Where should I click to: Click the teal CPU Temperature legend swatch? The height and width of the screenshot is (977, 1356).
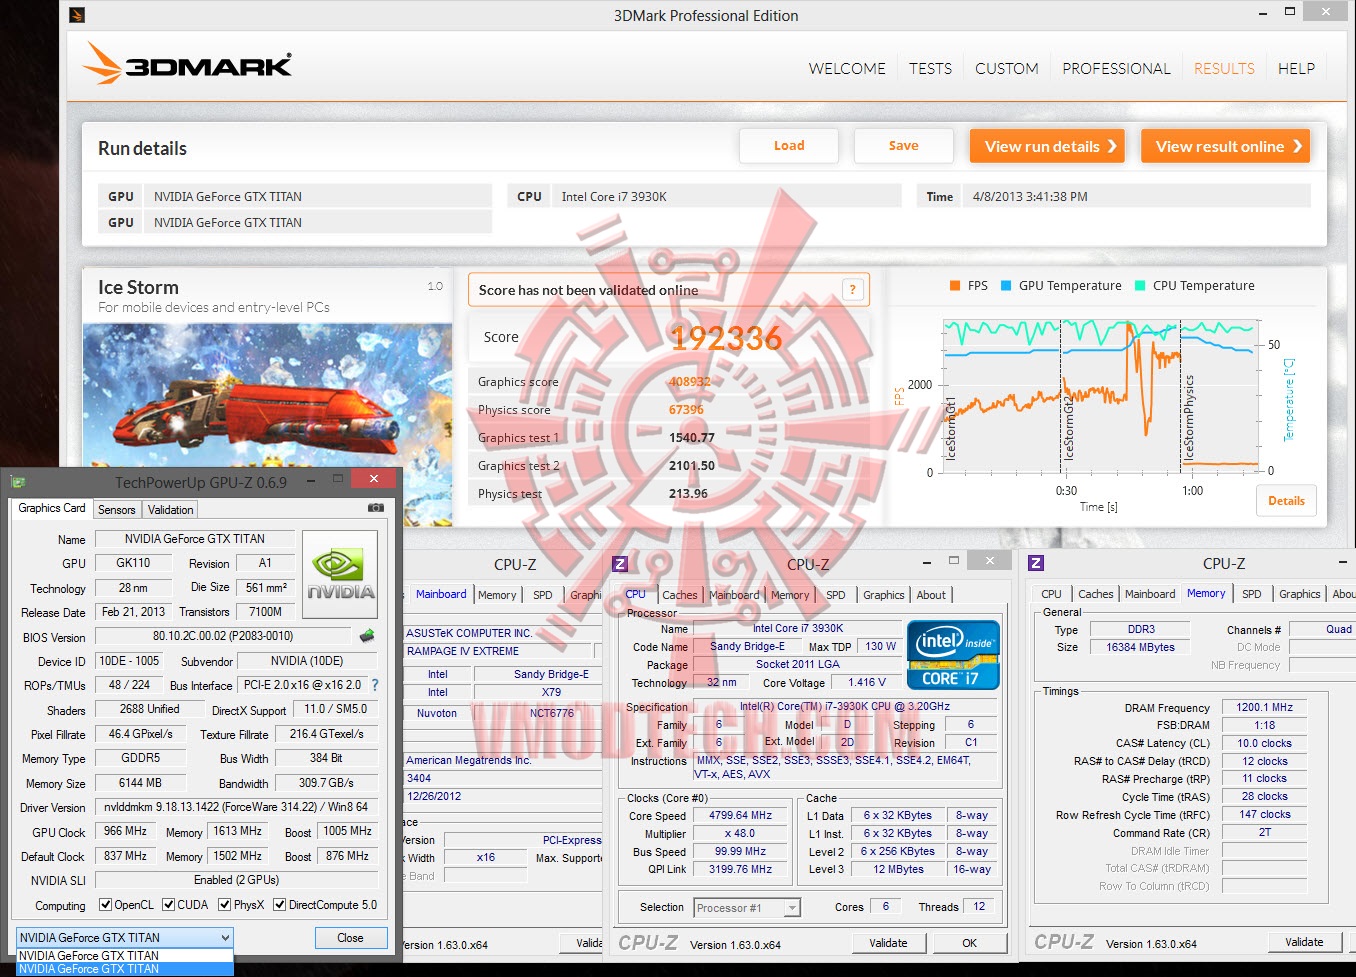pos(1140,286)
